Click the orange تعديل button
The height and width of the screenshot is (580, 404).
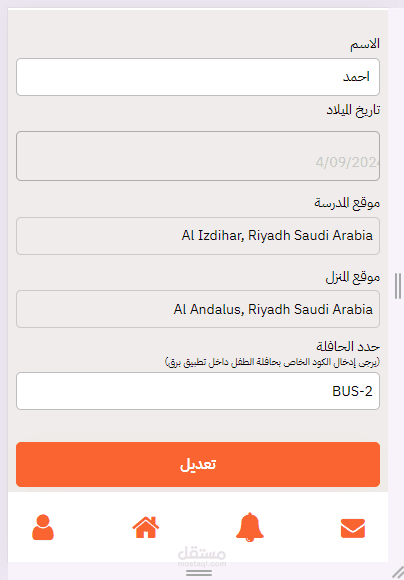(198, 464)
